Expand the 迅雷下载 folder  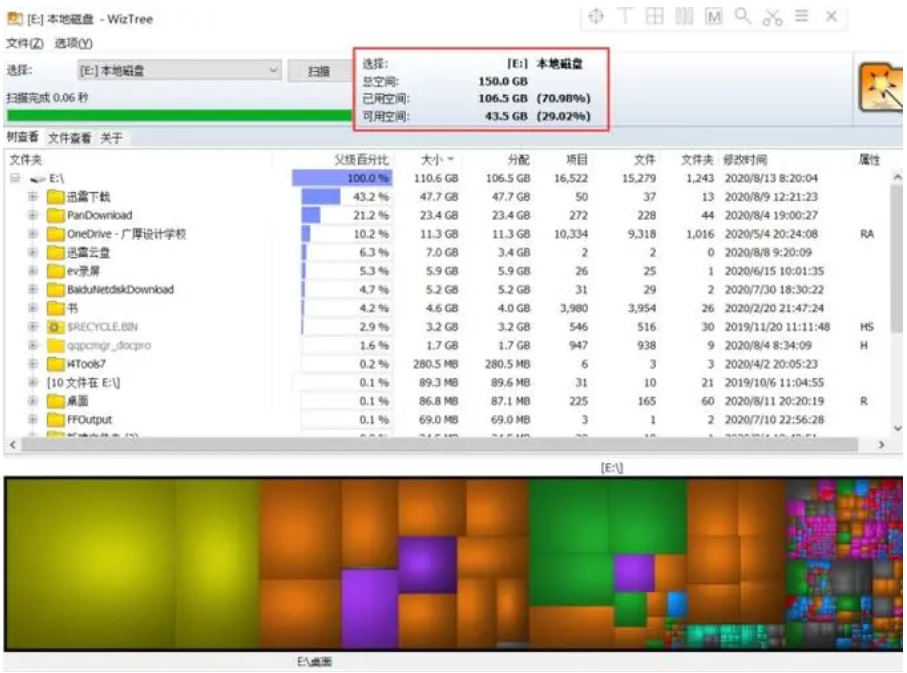[33, 197]
